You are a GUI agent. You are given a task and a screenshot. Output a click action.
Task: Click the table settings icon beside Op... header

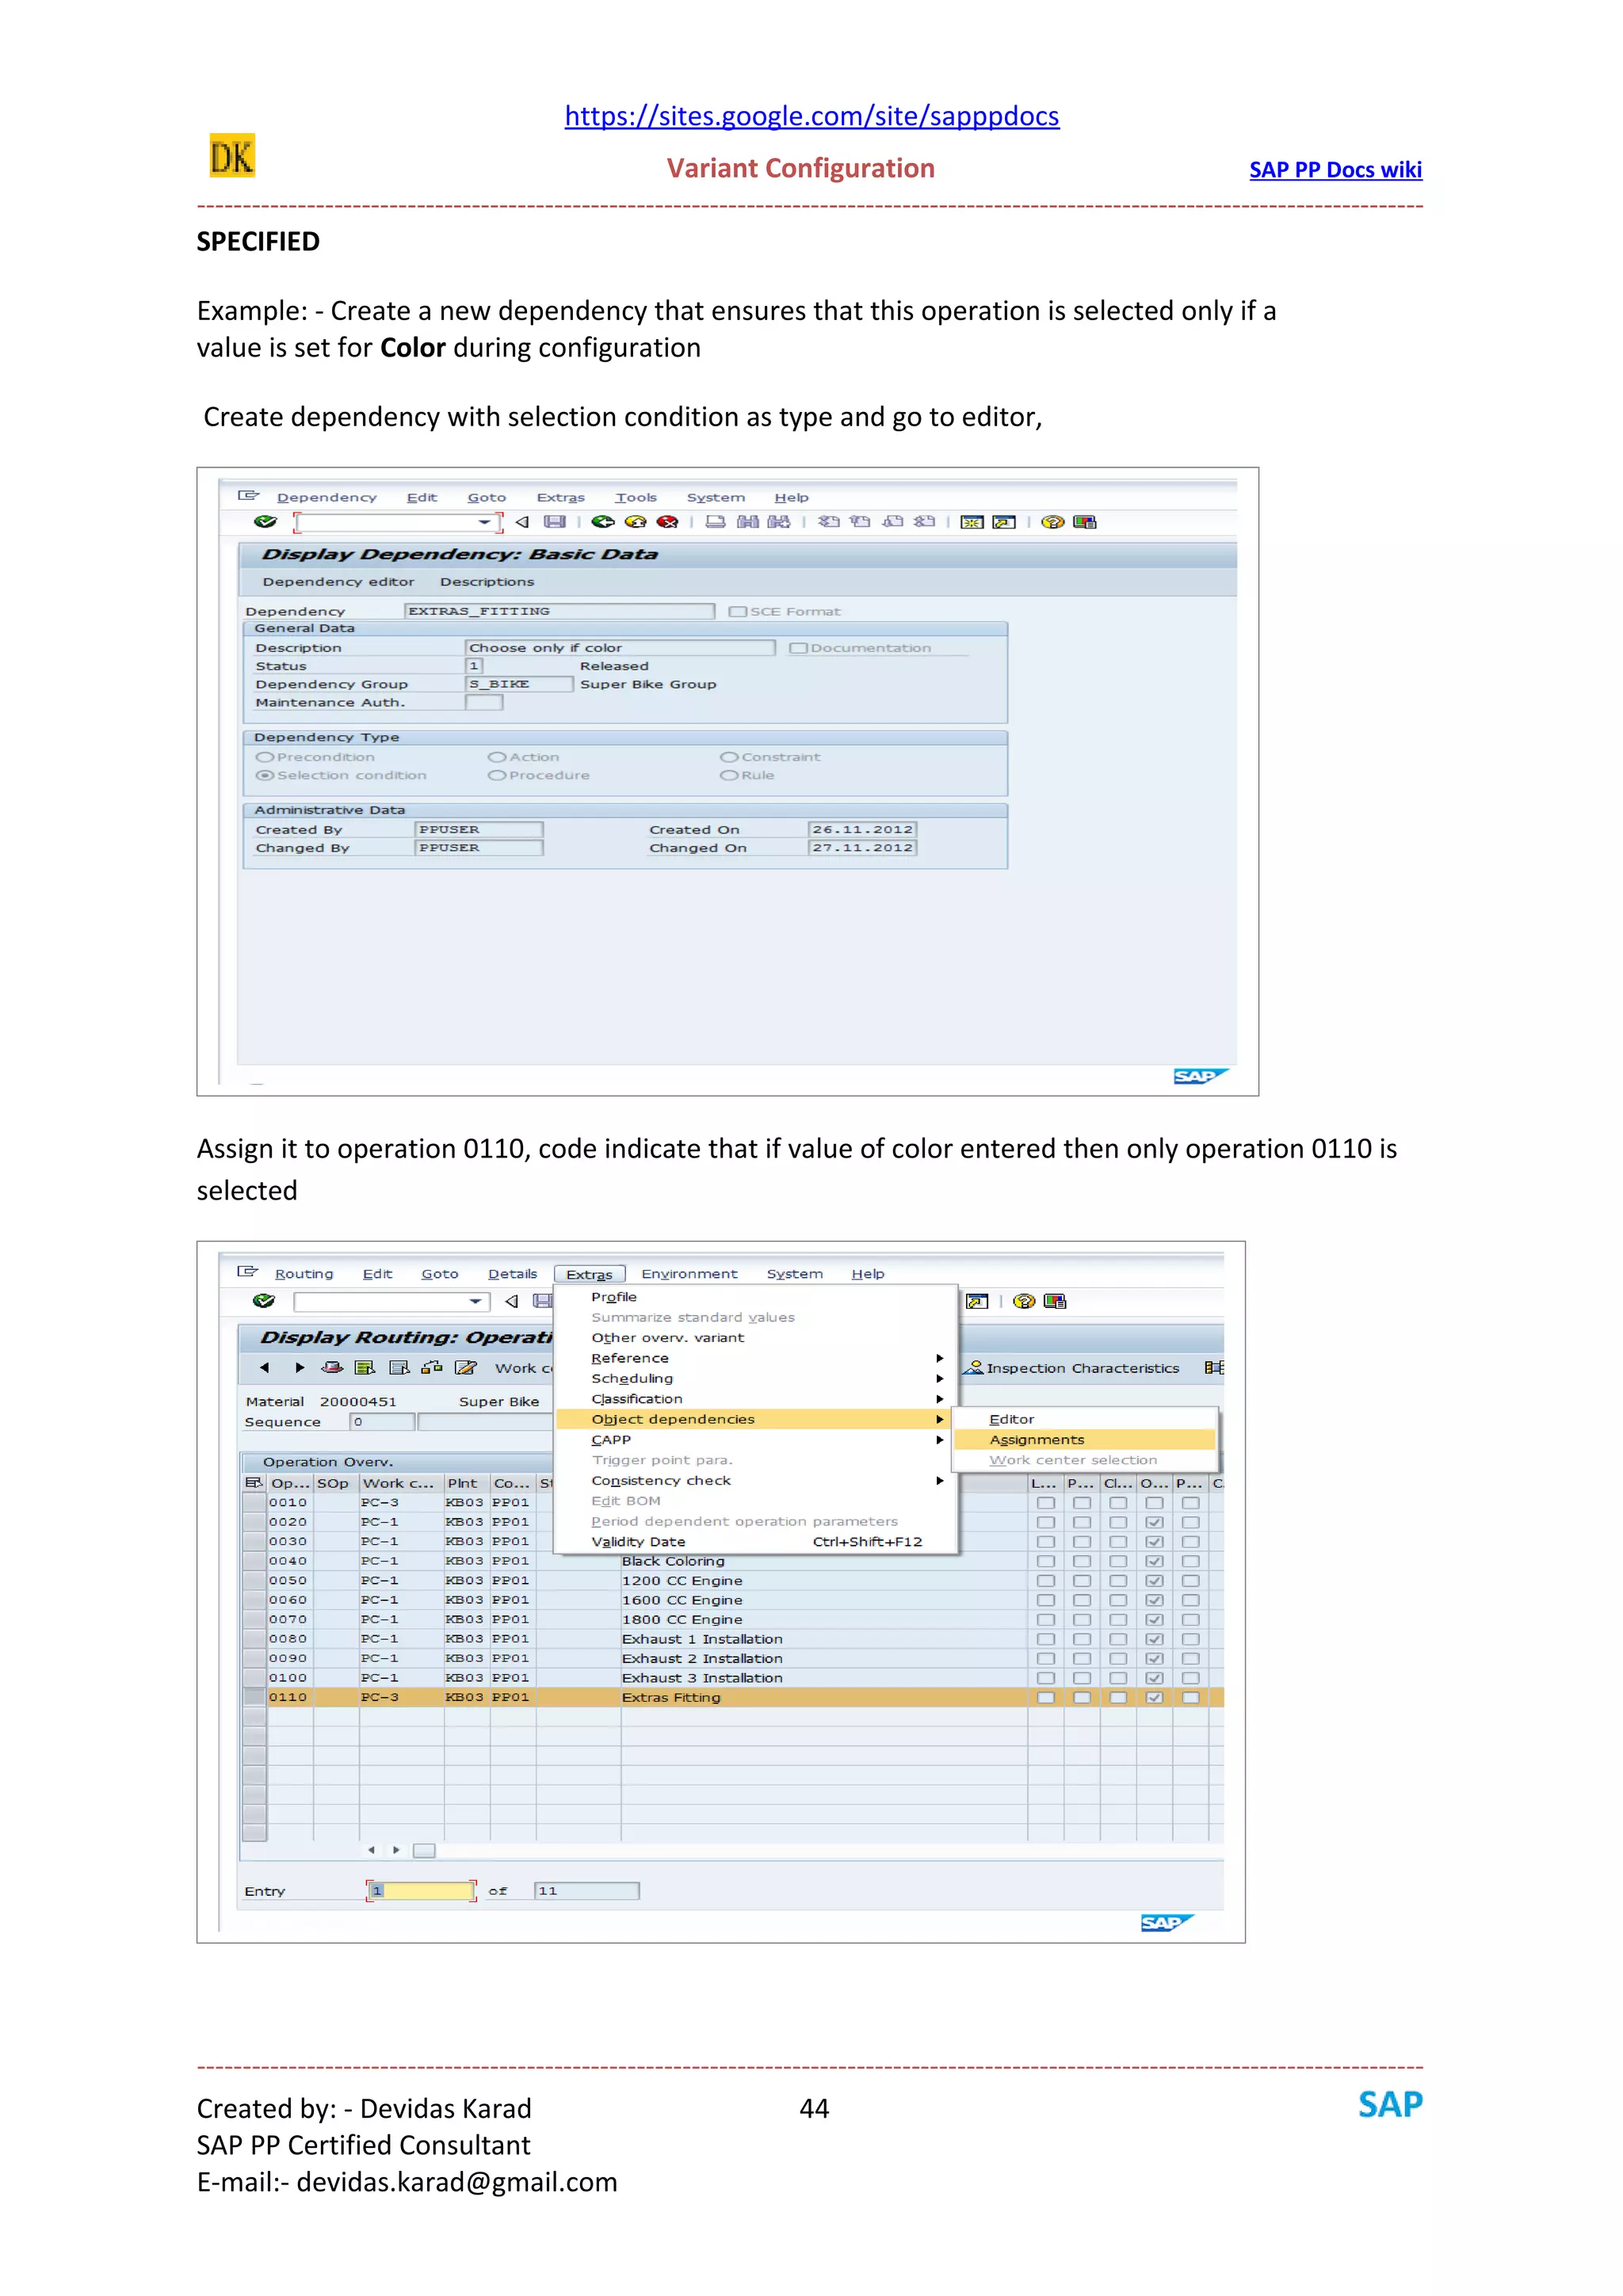[254, 1483]
